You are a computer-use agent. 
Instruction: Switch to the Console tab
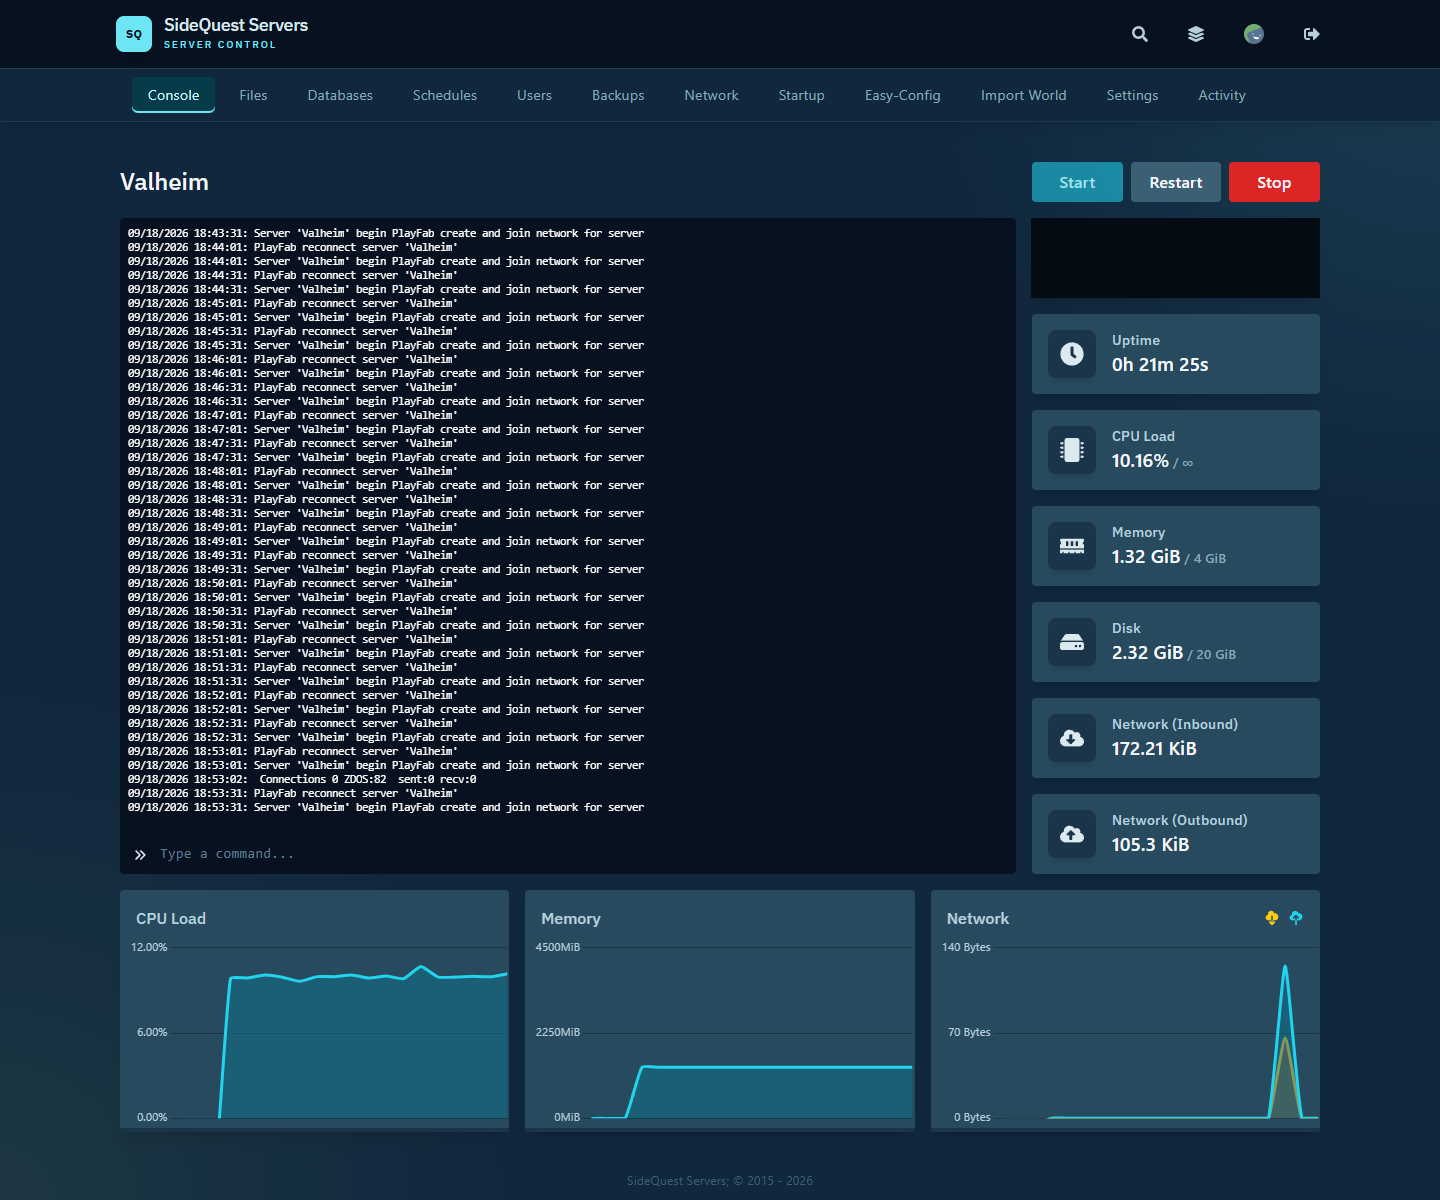(174, 95)
